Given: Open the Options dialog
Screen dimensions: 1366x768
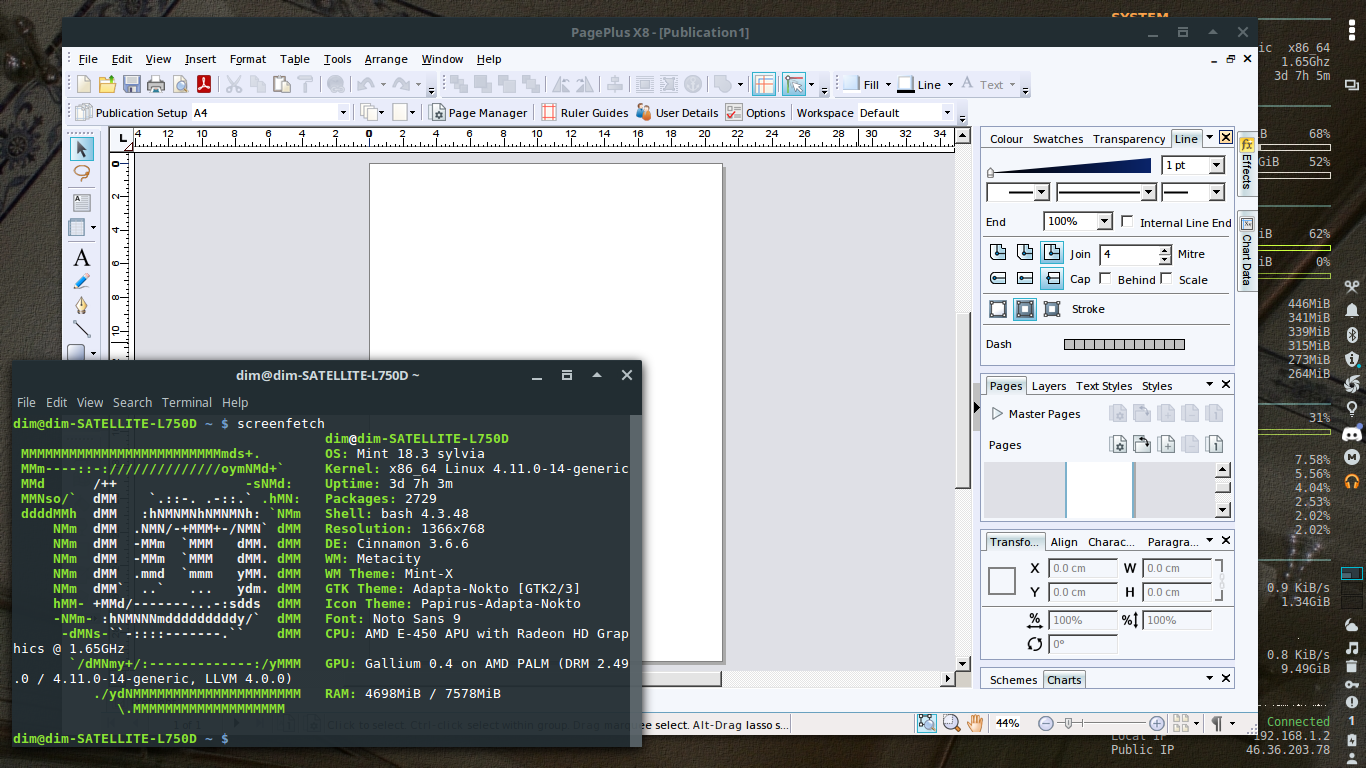Looking at the screenshot, I should point(765,112).
